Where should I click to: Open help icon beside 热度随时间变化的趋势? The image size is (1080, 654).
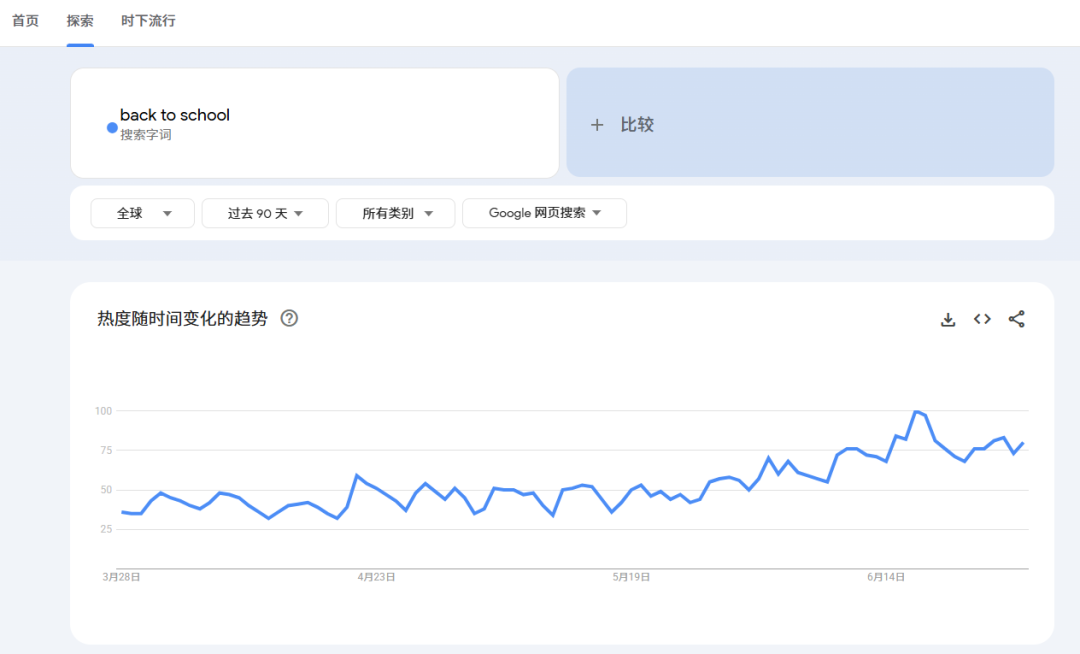tap(289, 319)
